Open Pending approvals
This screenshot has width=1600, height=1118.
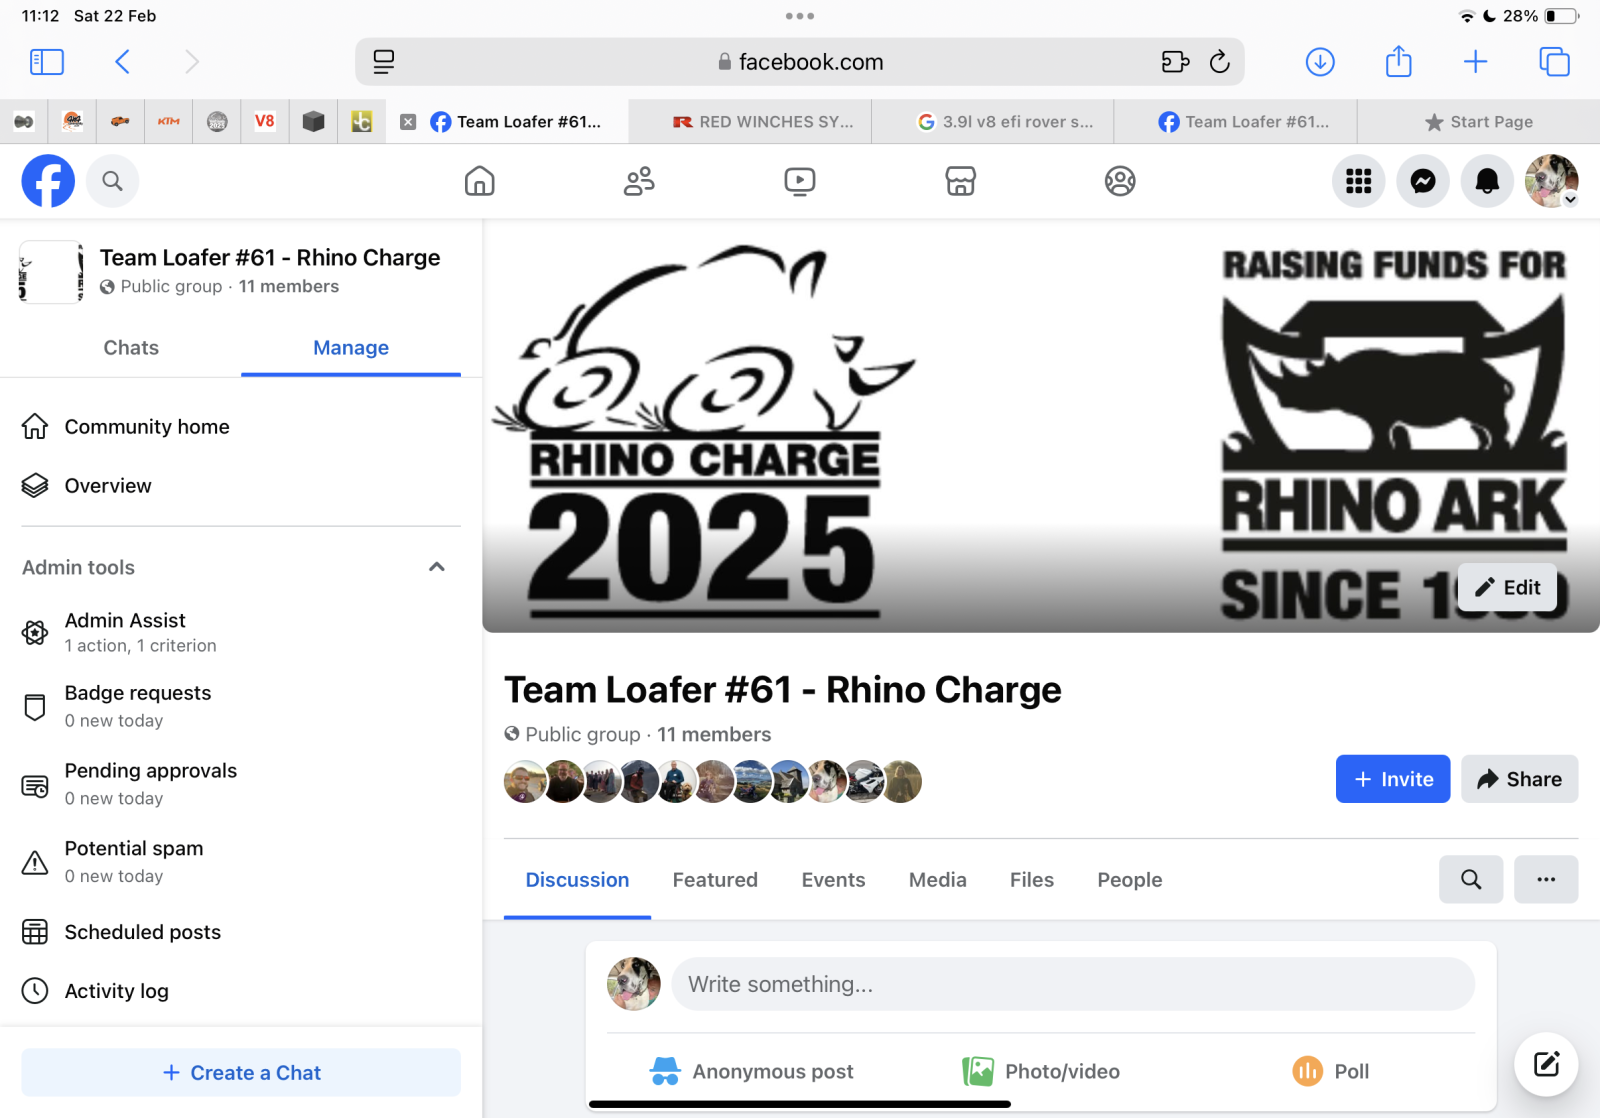pyautogui.click(x=241, y=784)
